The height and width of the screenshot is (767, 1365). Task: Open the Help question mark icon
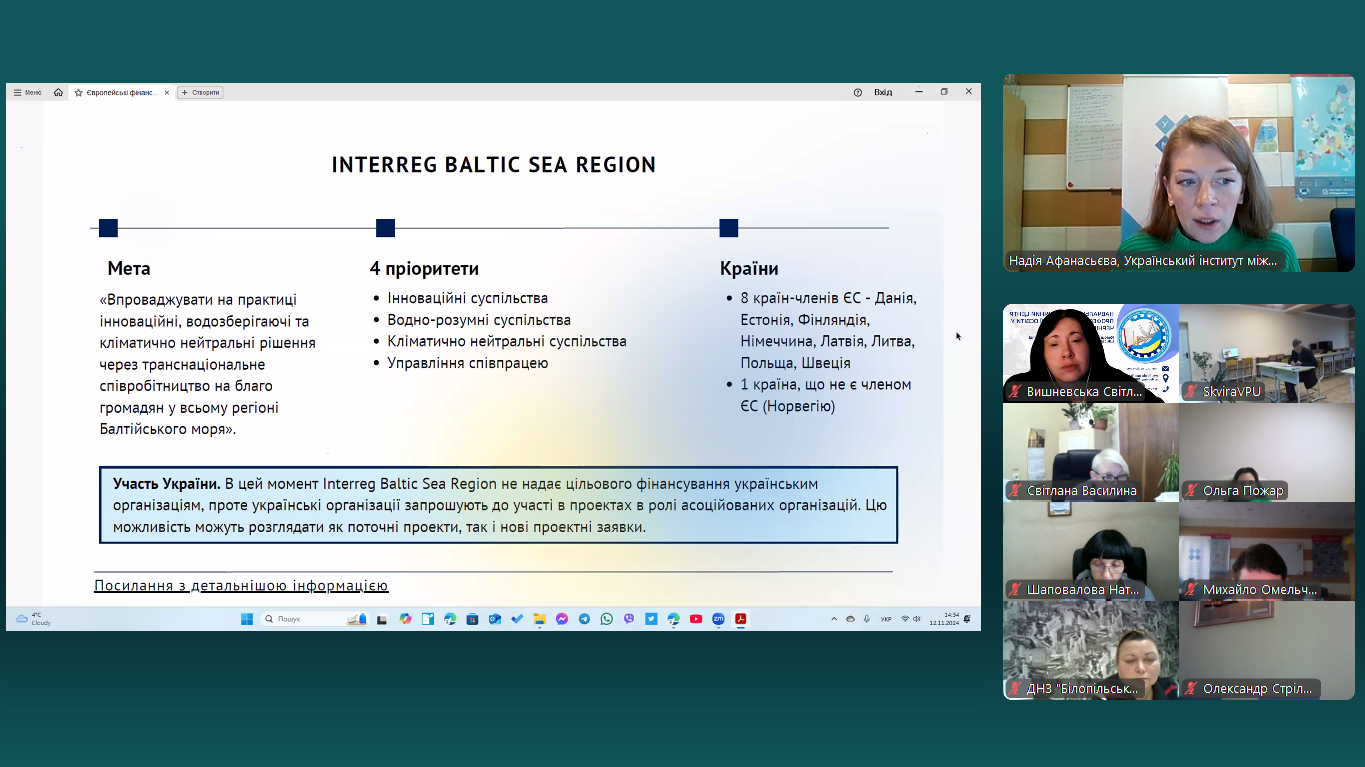tap(857, 92)
